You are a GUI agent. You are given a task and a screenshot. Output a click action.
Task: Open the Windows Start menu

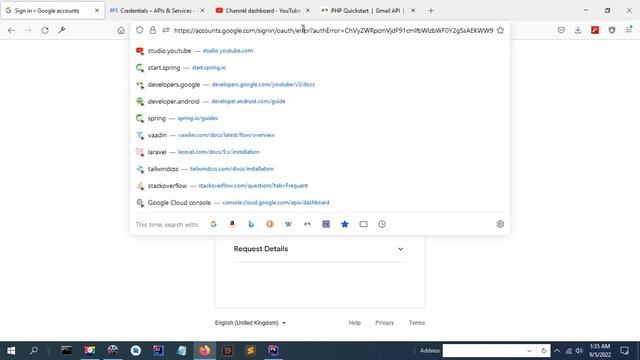[x=11, y=351]
